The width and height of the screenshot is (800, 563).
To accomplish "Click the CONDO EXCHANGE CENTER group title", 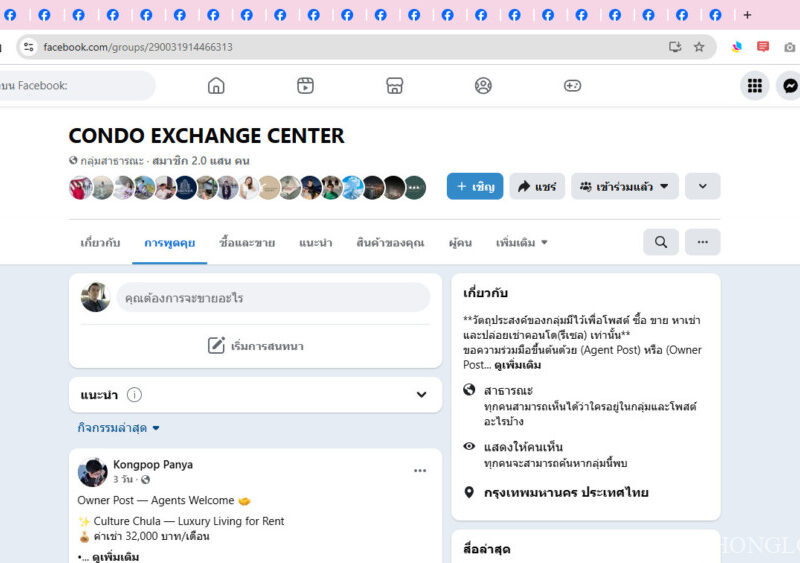I will pos(207,136).
